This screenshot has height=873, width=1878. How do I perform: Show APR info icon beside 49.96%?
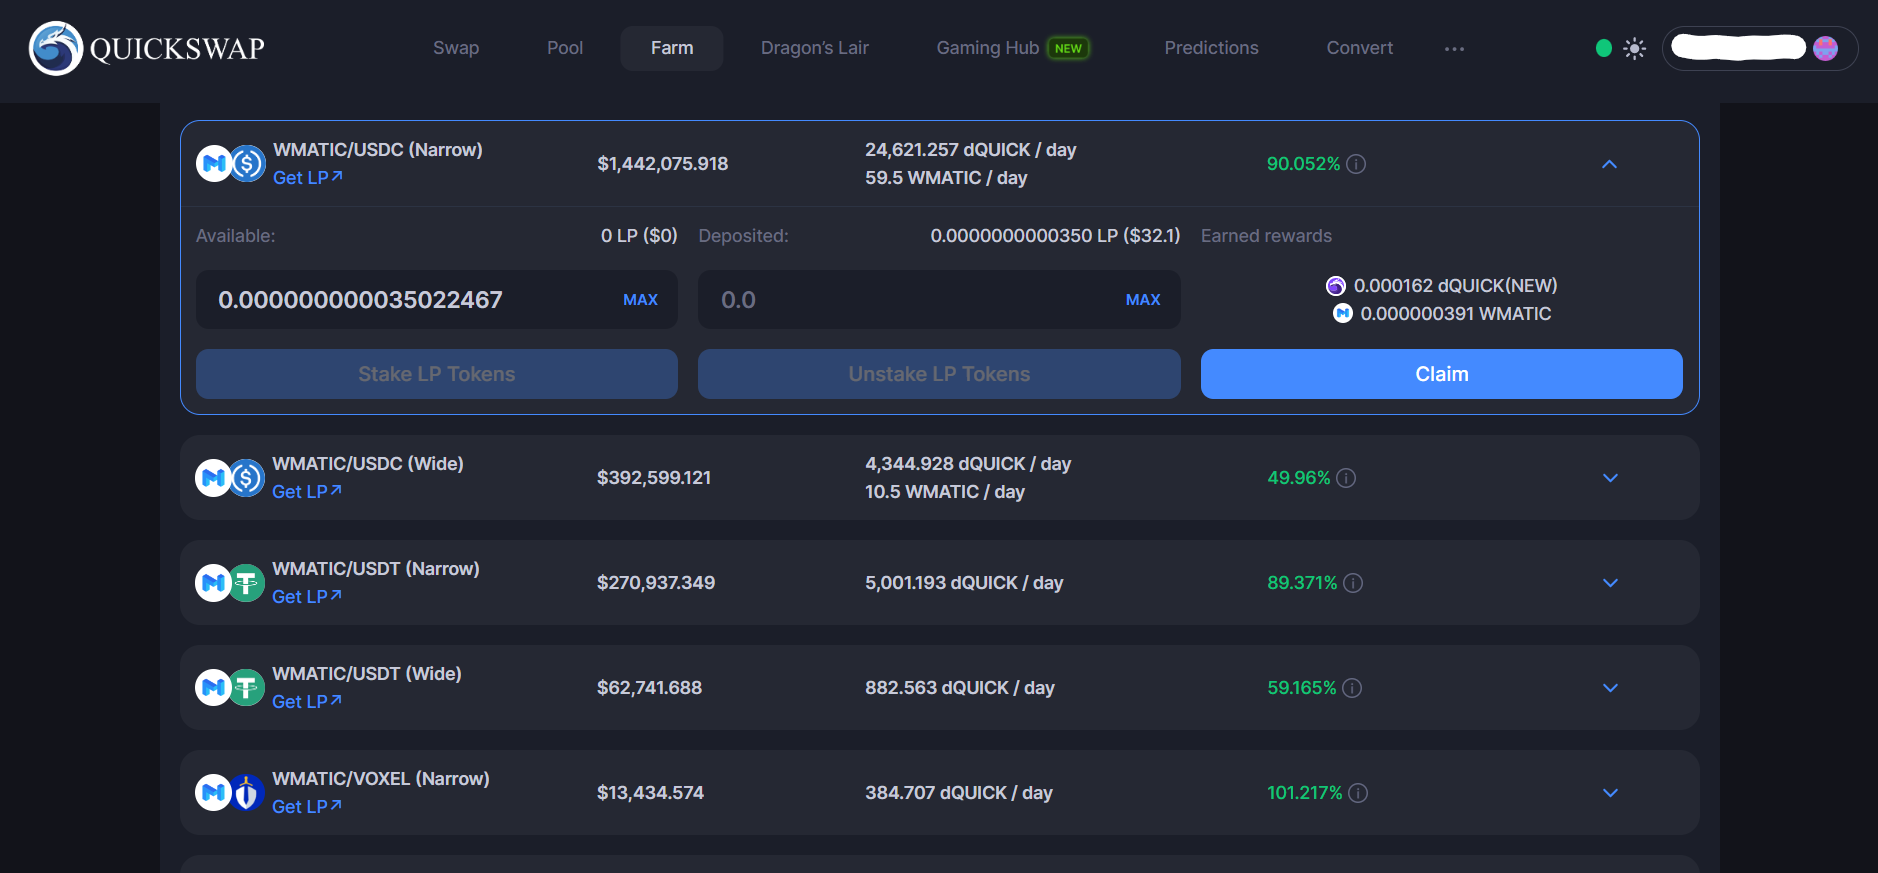tap(1346, 478)
